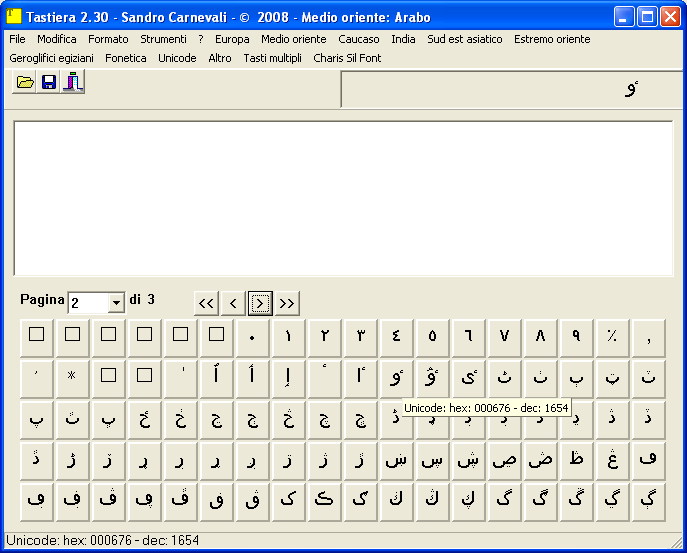Open the Modifica menu
Image resolution: width=687 pixels, height=553 pixels.
(x=57, y=39)
